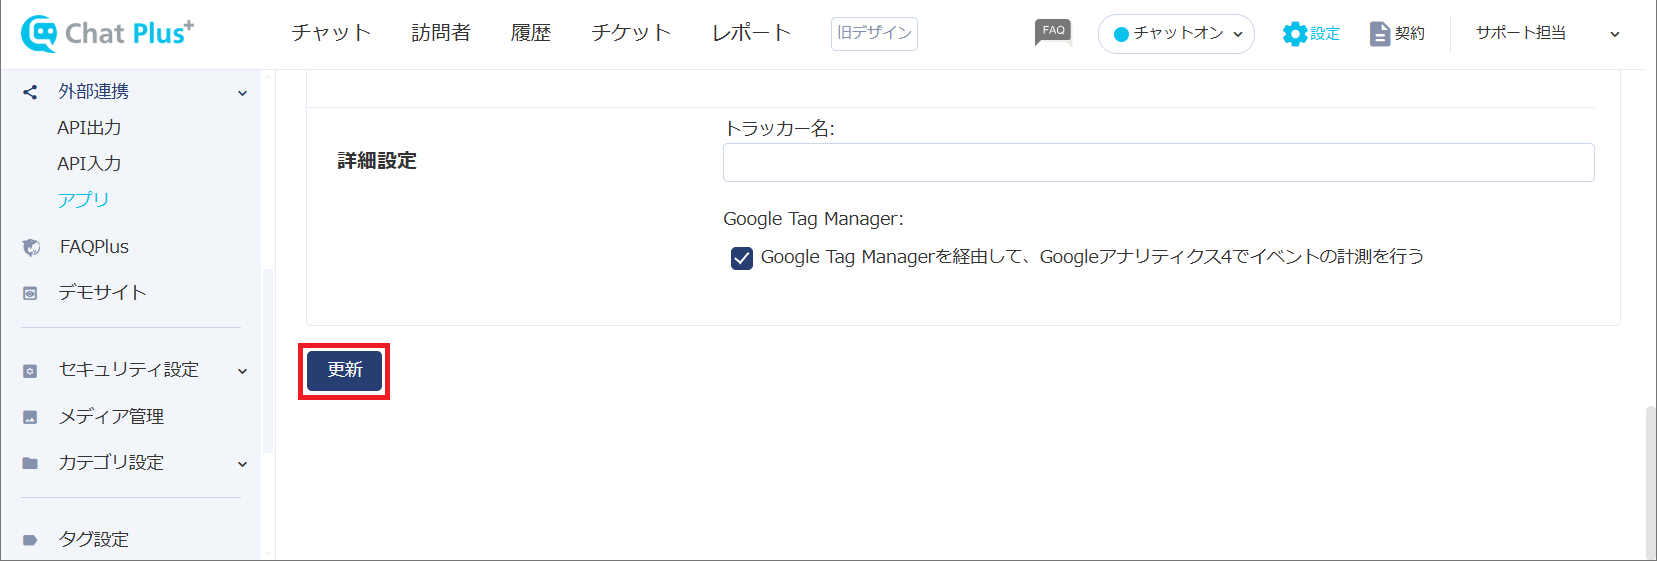Click the Chat Plus logo
The height and width of the screenshot is (561, 1657).
(x=107, y=33)
